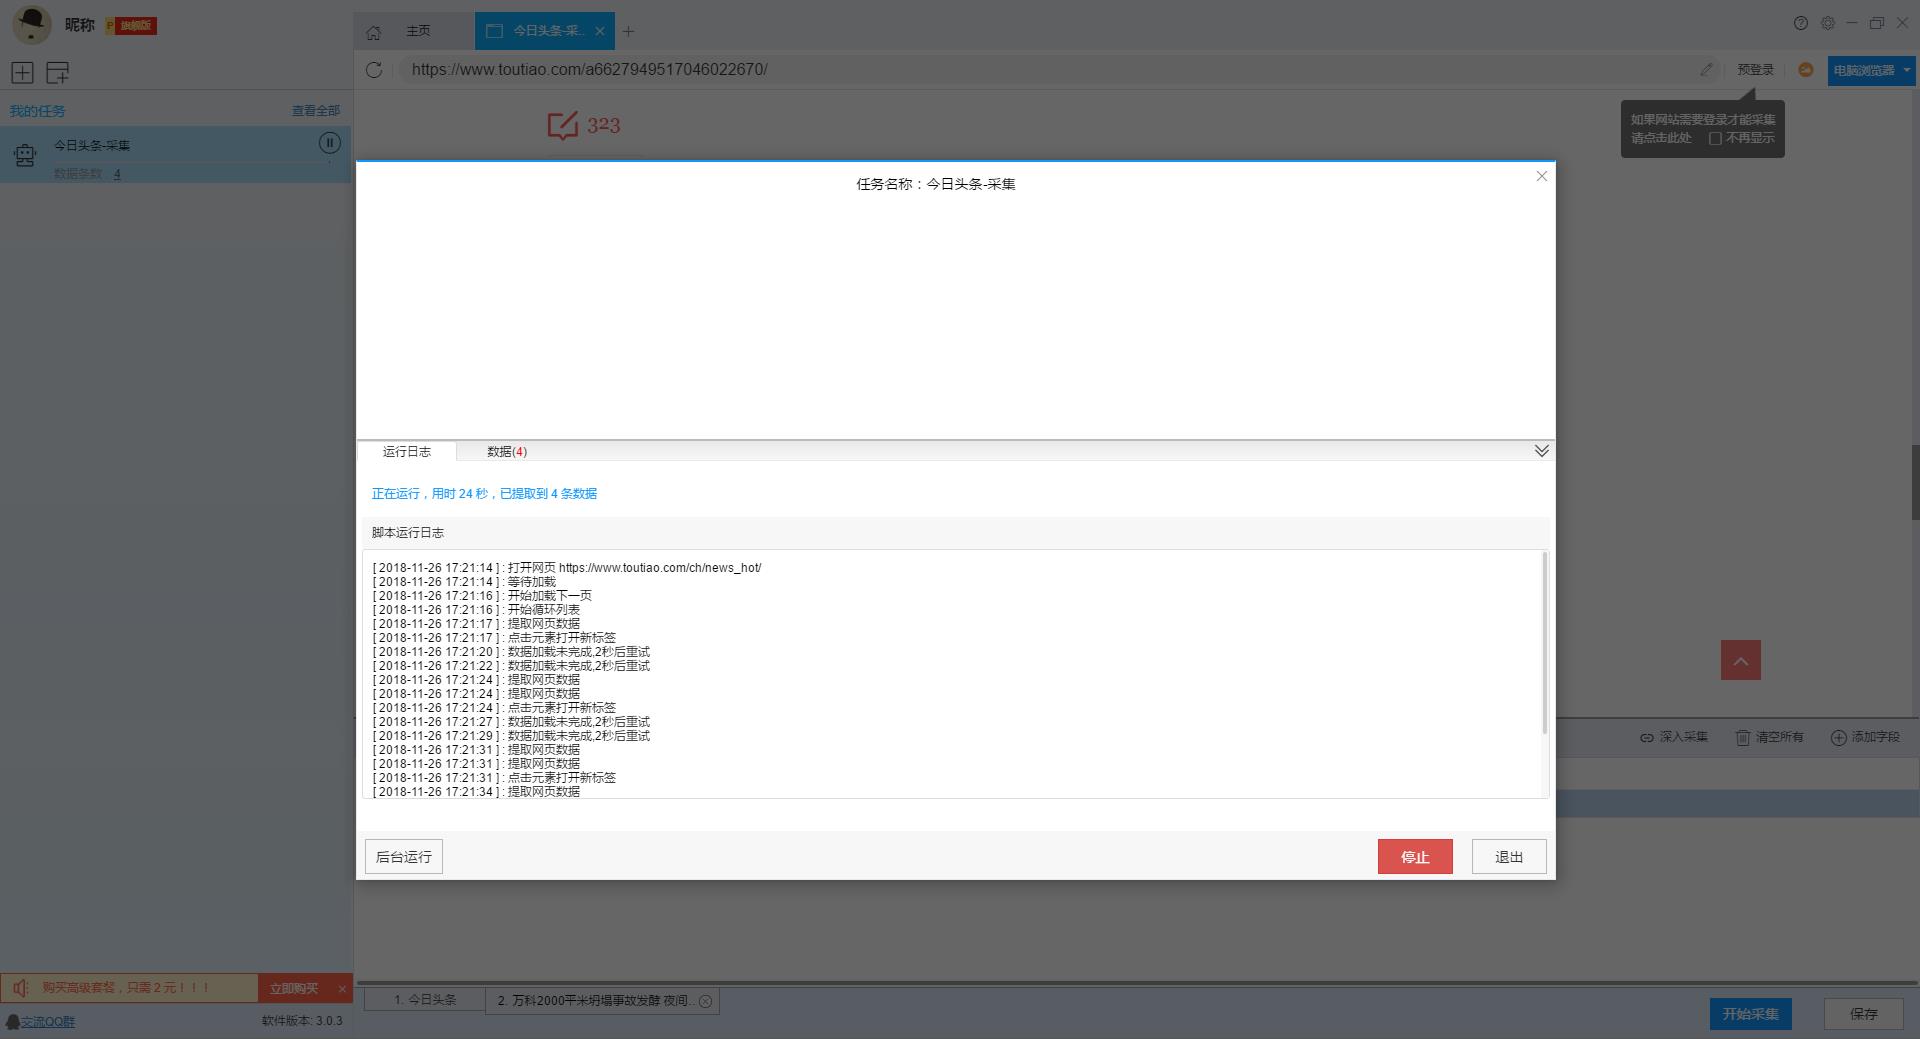Open help via question mark icon

1801,23
